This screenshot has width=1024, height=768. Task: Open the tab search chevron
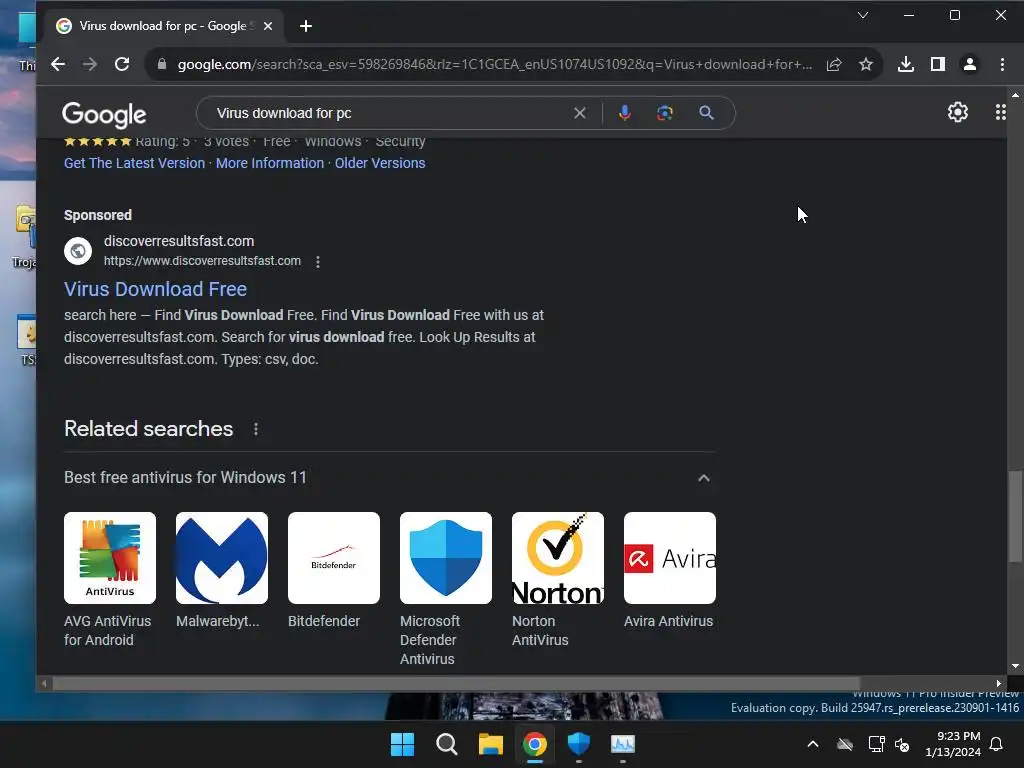(x=863, y=15)
